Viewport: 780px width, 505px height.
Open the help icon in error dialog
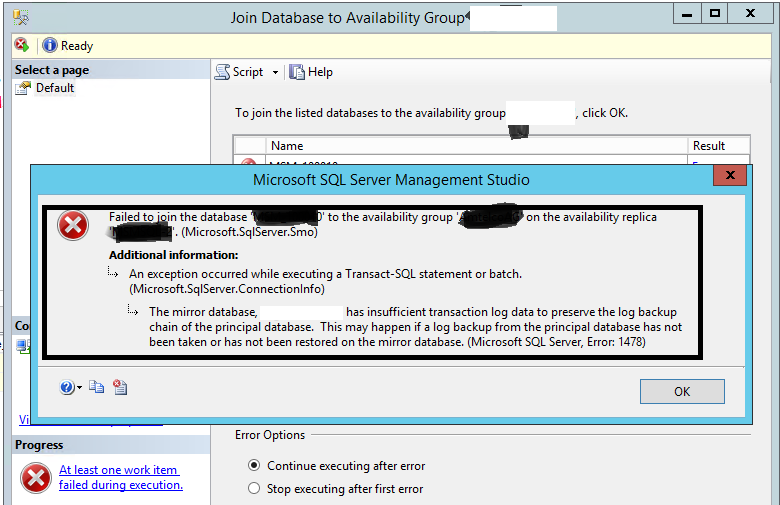[67, 387]
